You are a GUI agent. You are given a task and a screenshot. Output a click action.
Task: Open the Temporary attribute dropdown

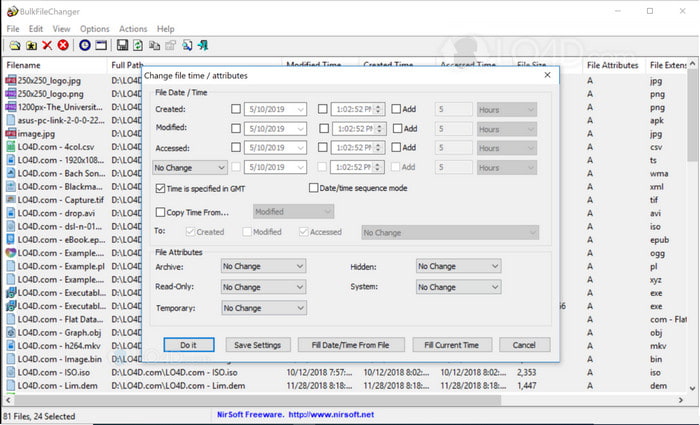click(x=264, y=308)
